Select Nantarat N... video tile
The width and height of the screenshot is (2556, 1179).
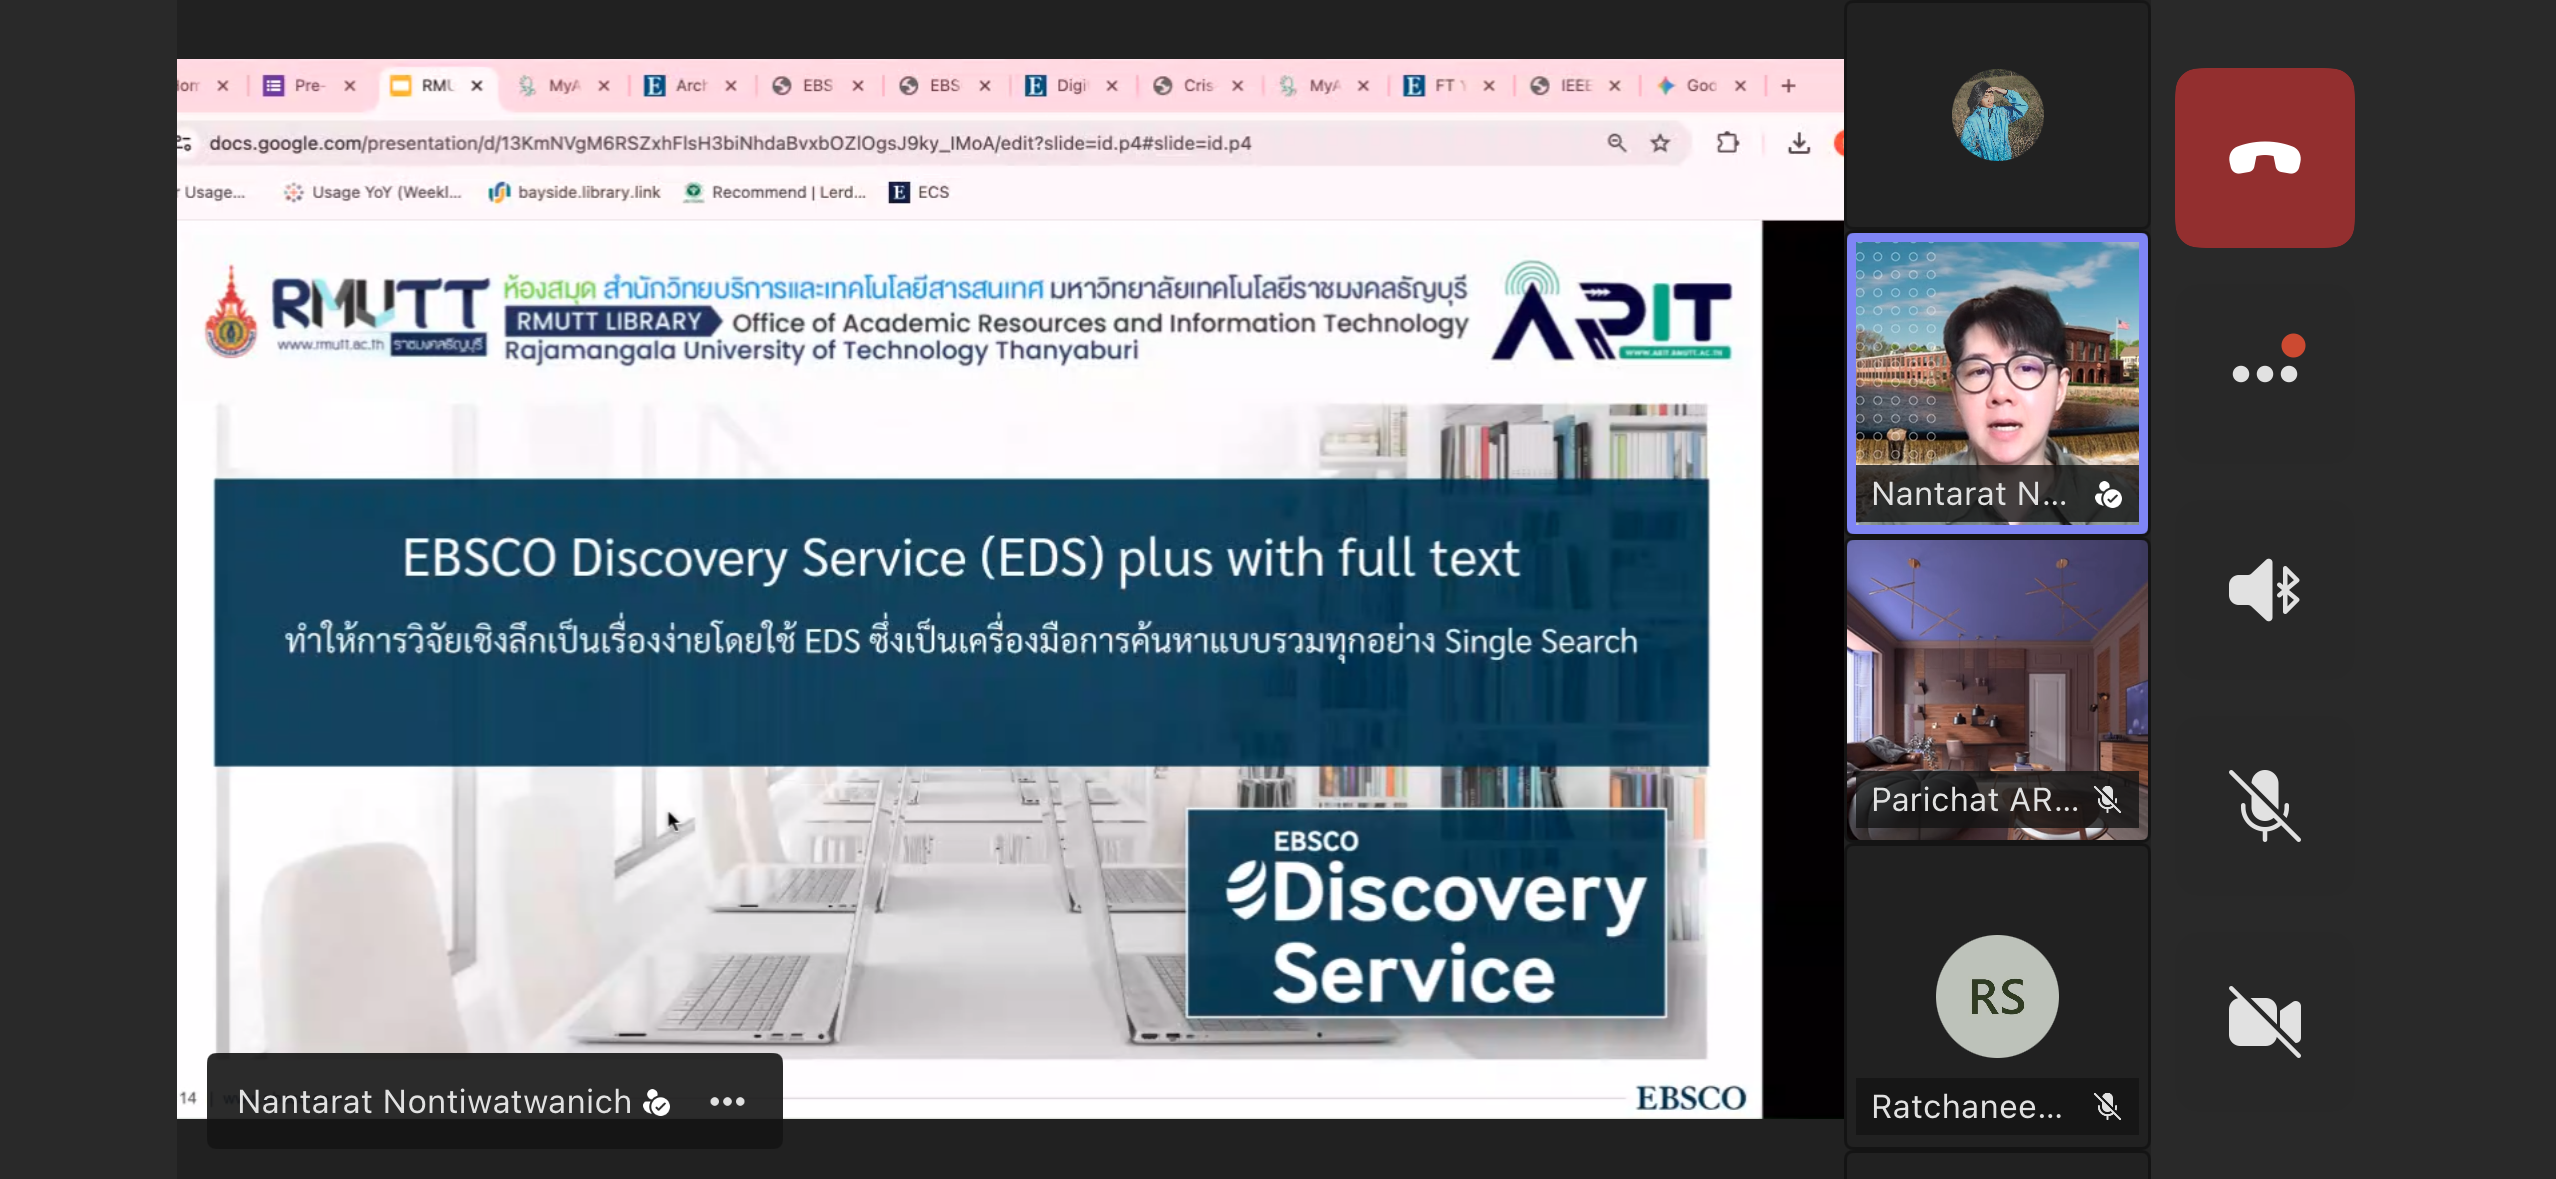coord(1997,382)
